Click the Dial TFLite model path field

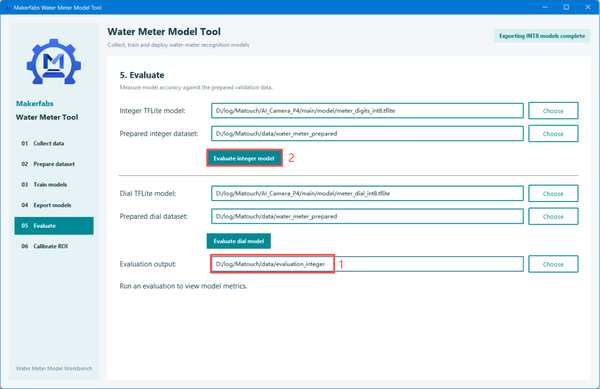[367, 194]
